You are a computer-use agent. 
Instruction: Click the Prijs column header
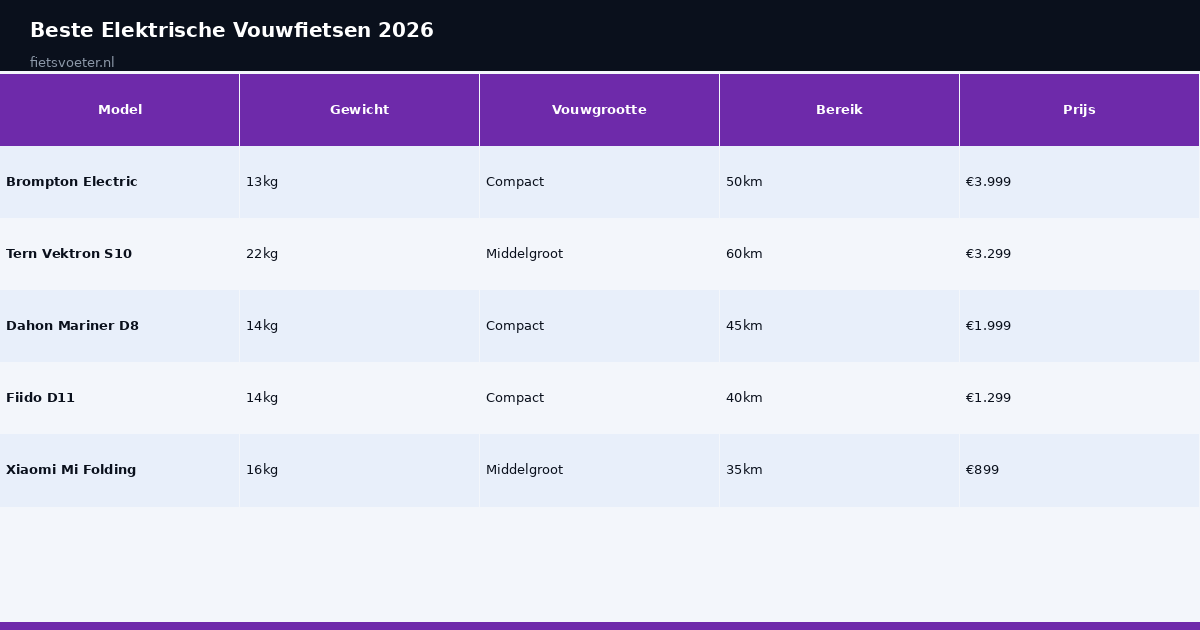(1079, 110)
